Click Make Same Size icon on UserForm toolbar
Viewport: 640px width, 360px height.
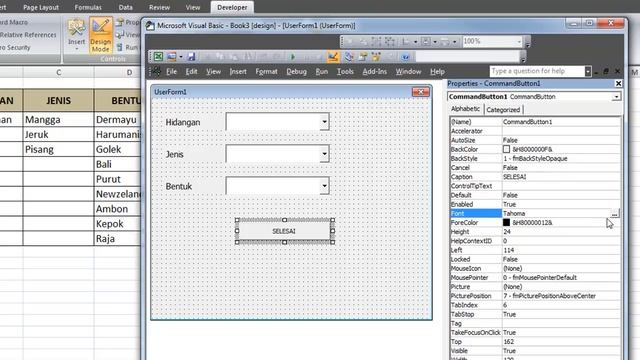point(445,41)
